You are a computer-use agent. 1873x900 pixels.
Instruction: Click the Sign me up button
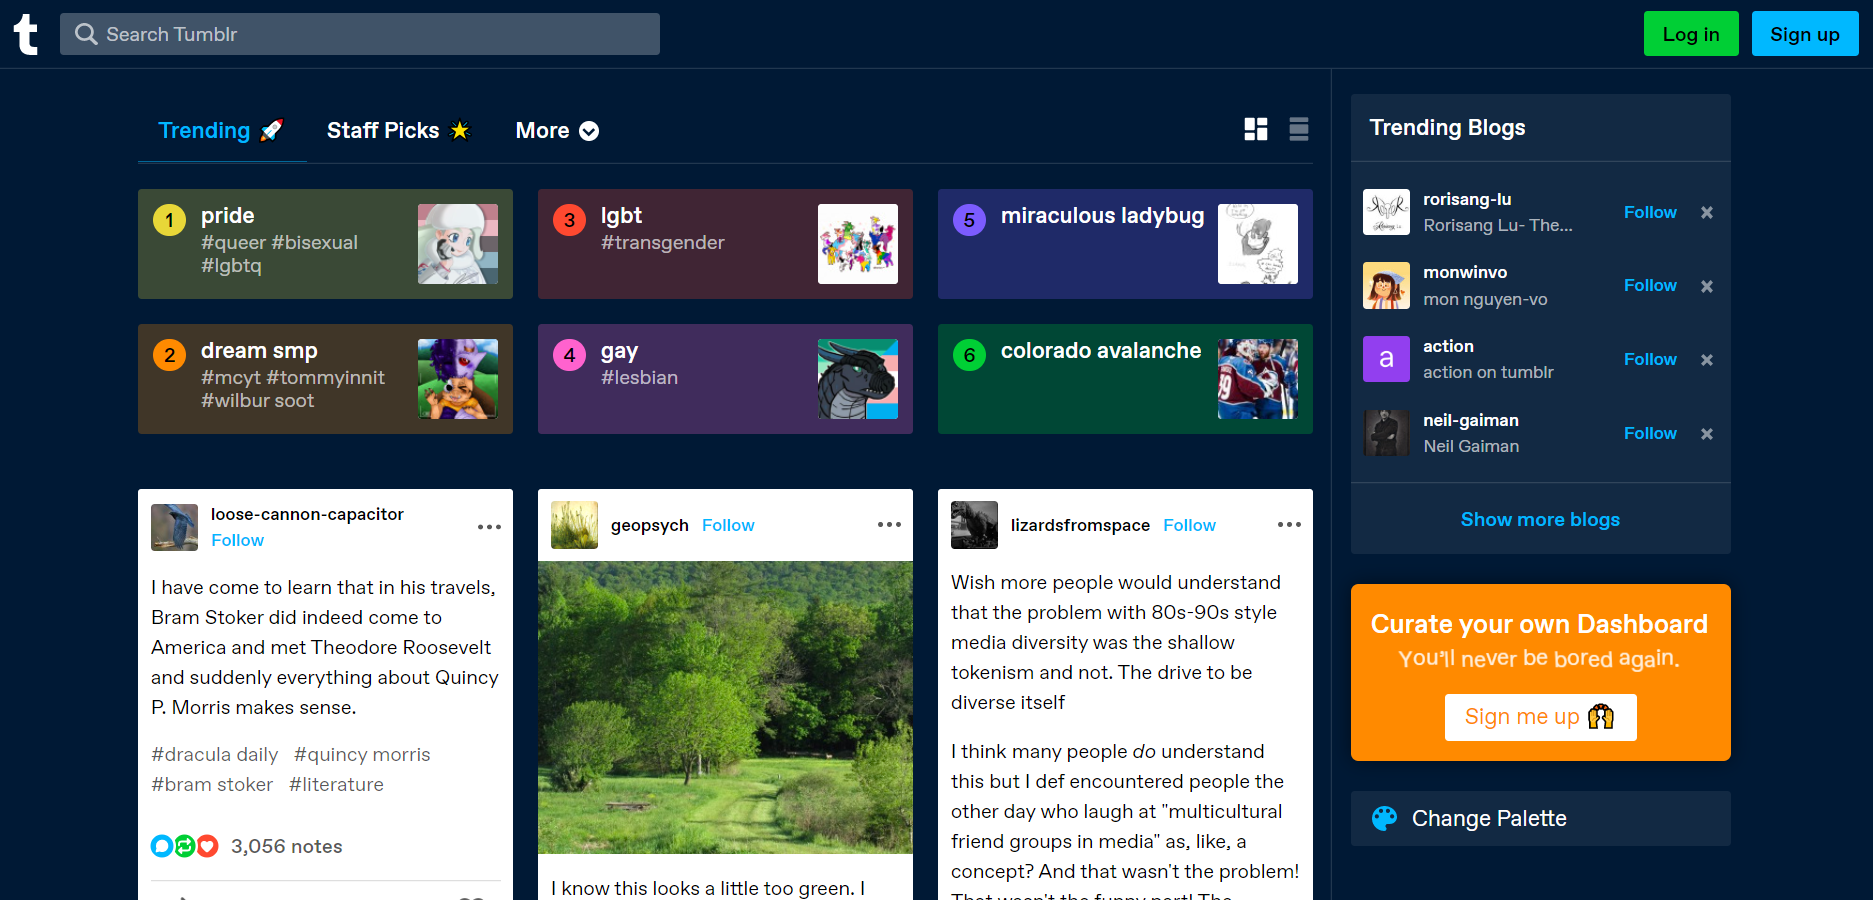(x=1540, y=717)
